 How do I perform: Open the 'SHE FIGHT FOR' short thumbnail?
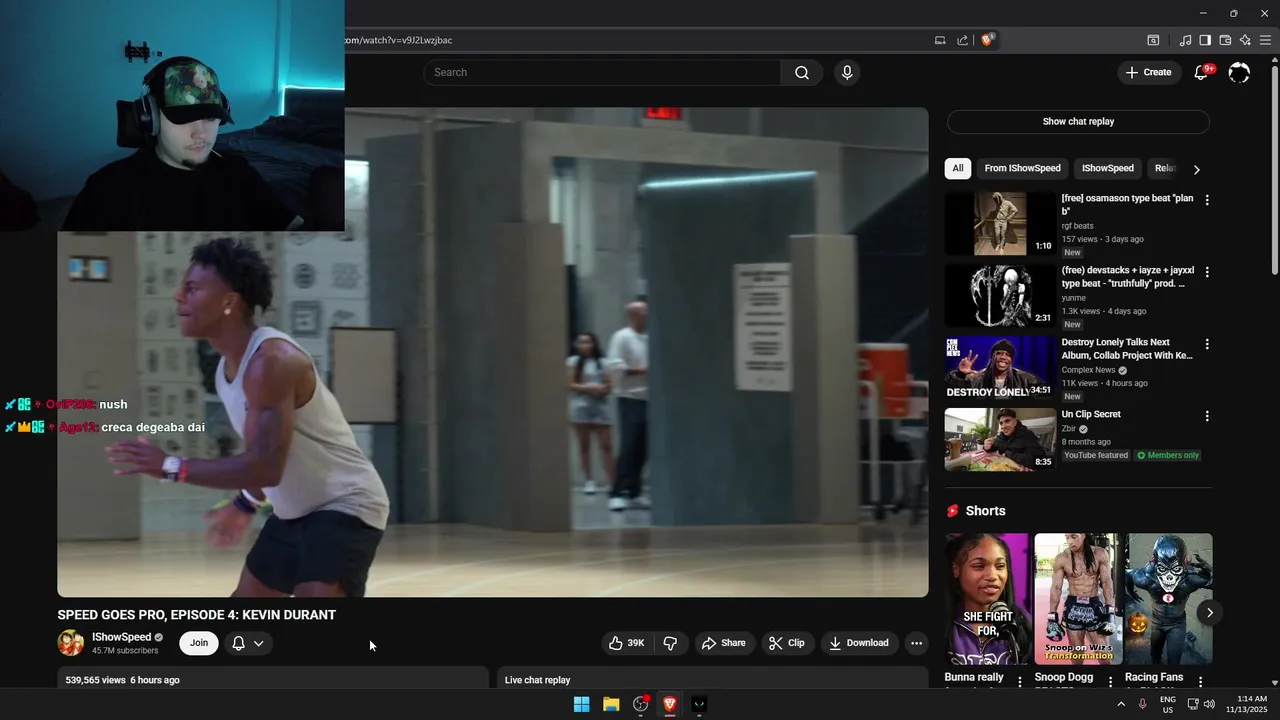(987, 599)
